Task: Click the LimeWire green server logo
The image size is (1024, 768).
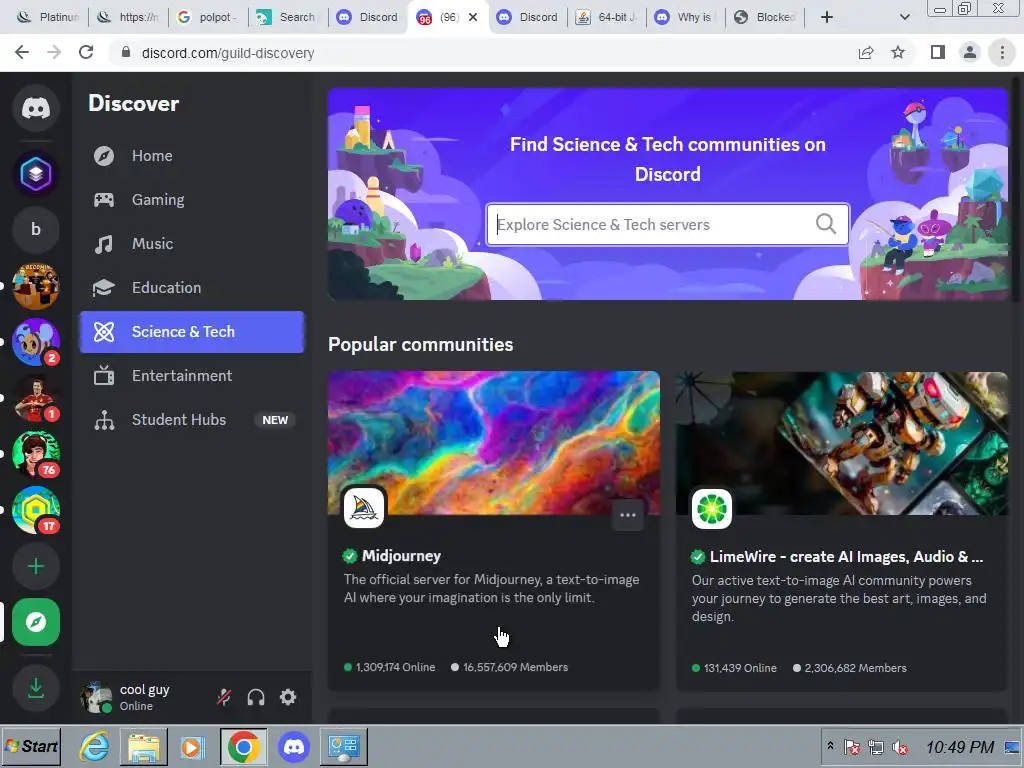Action: (x=712, y=509)
